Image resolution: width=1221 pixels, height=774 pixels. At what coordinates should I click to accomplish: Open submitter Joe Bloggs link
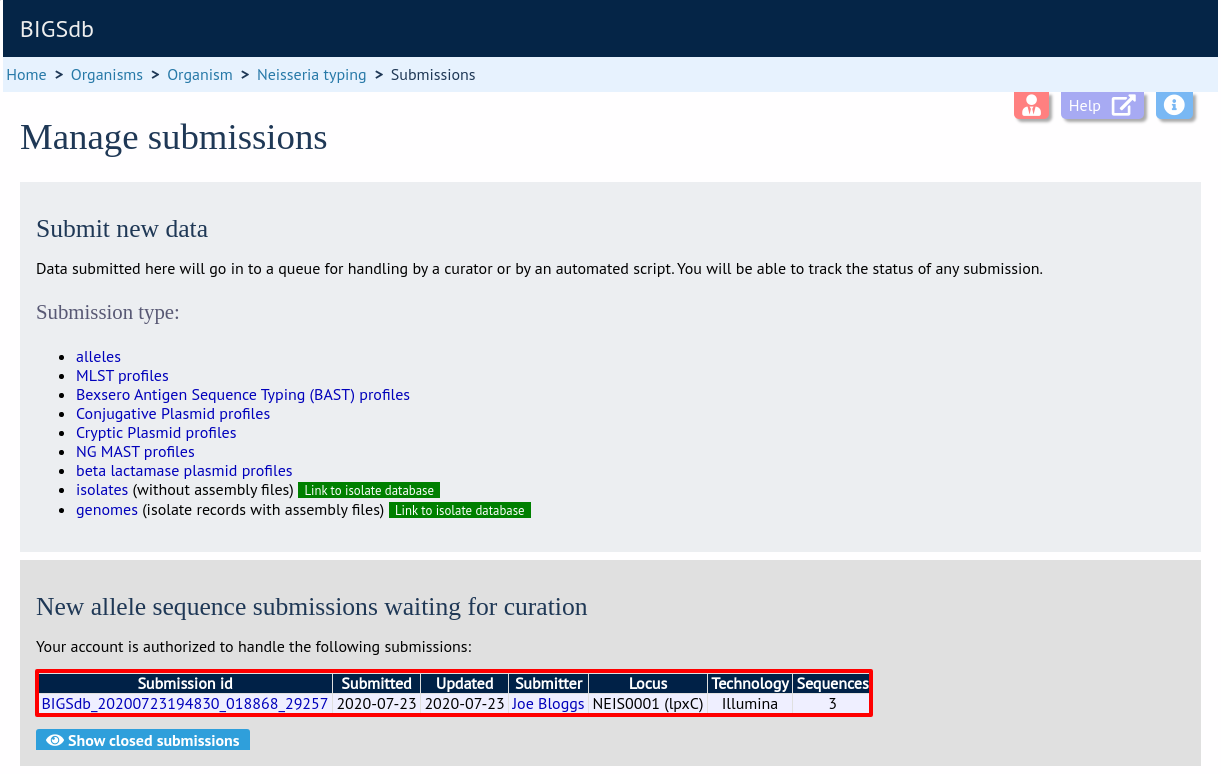point(548,704)
